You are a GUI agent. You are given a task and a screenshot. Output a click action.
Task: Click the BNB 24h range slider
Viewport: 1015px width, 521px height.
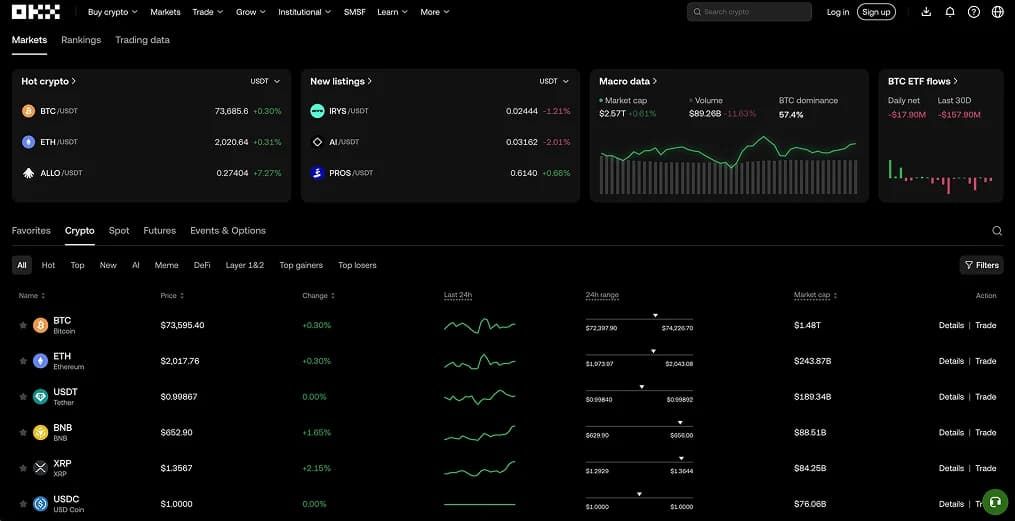(x=639, y=426)
